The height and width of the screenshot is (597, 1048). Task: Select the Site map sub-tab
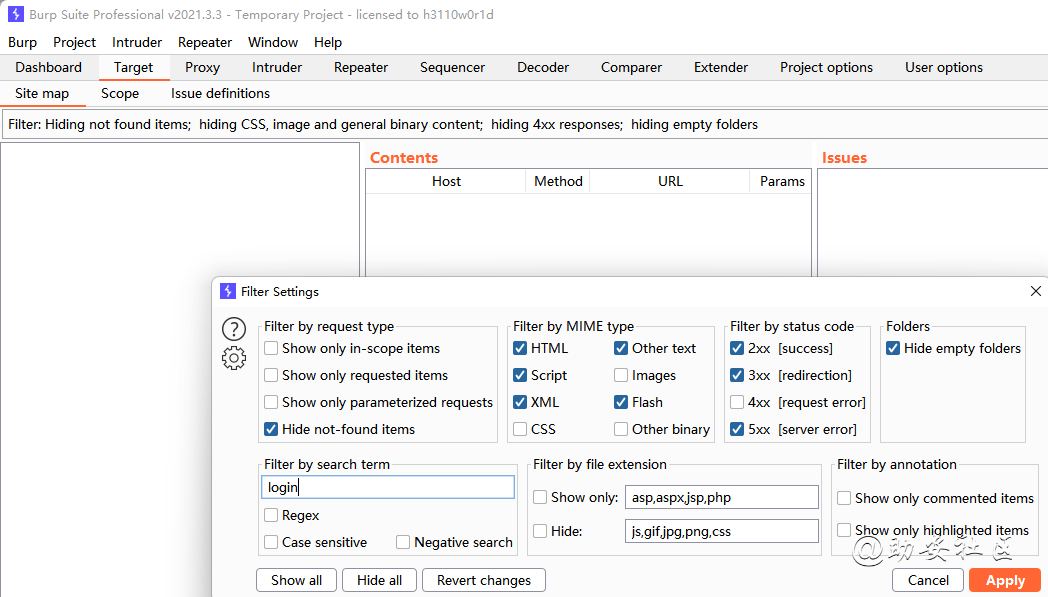(42, 94)
